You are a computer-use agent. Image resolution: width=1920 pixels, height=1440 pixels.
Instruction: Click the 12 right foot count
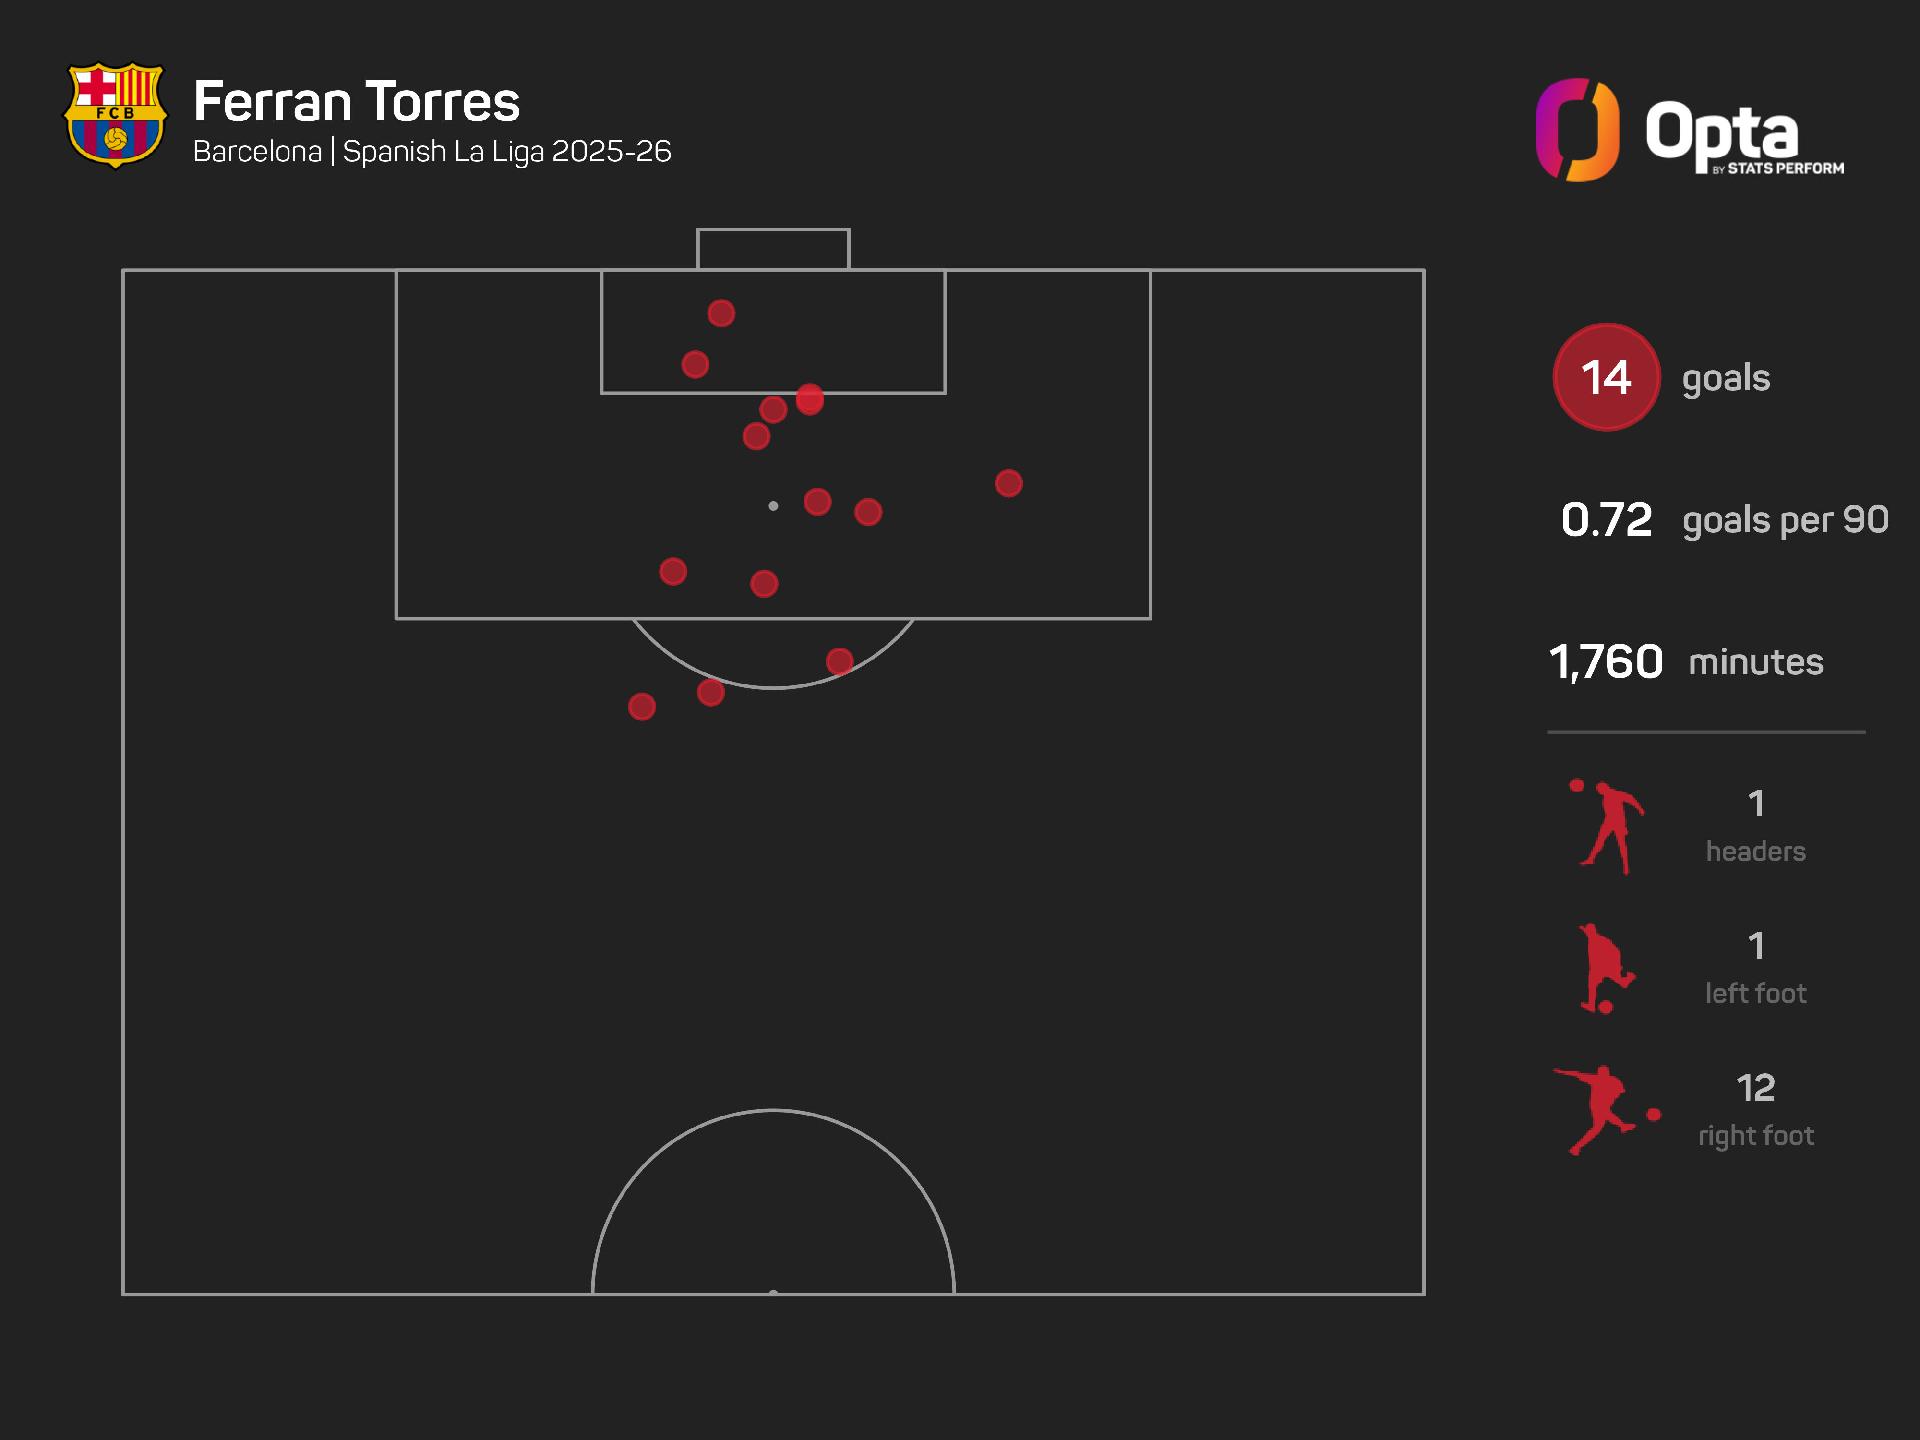click(x=1756, y=1088)
